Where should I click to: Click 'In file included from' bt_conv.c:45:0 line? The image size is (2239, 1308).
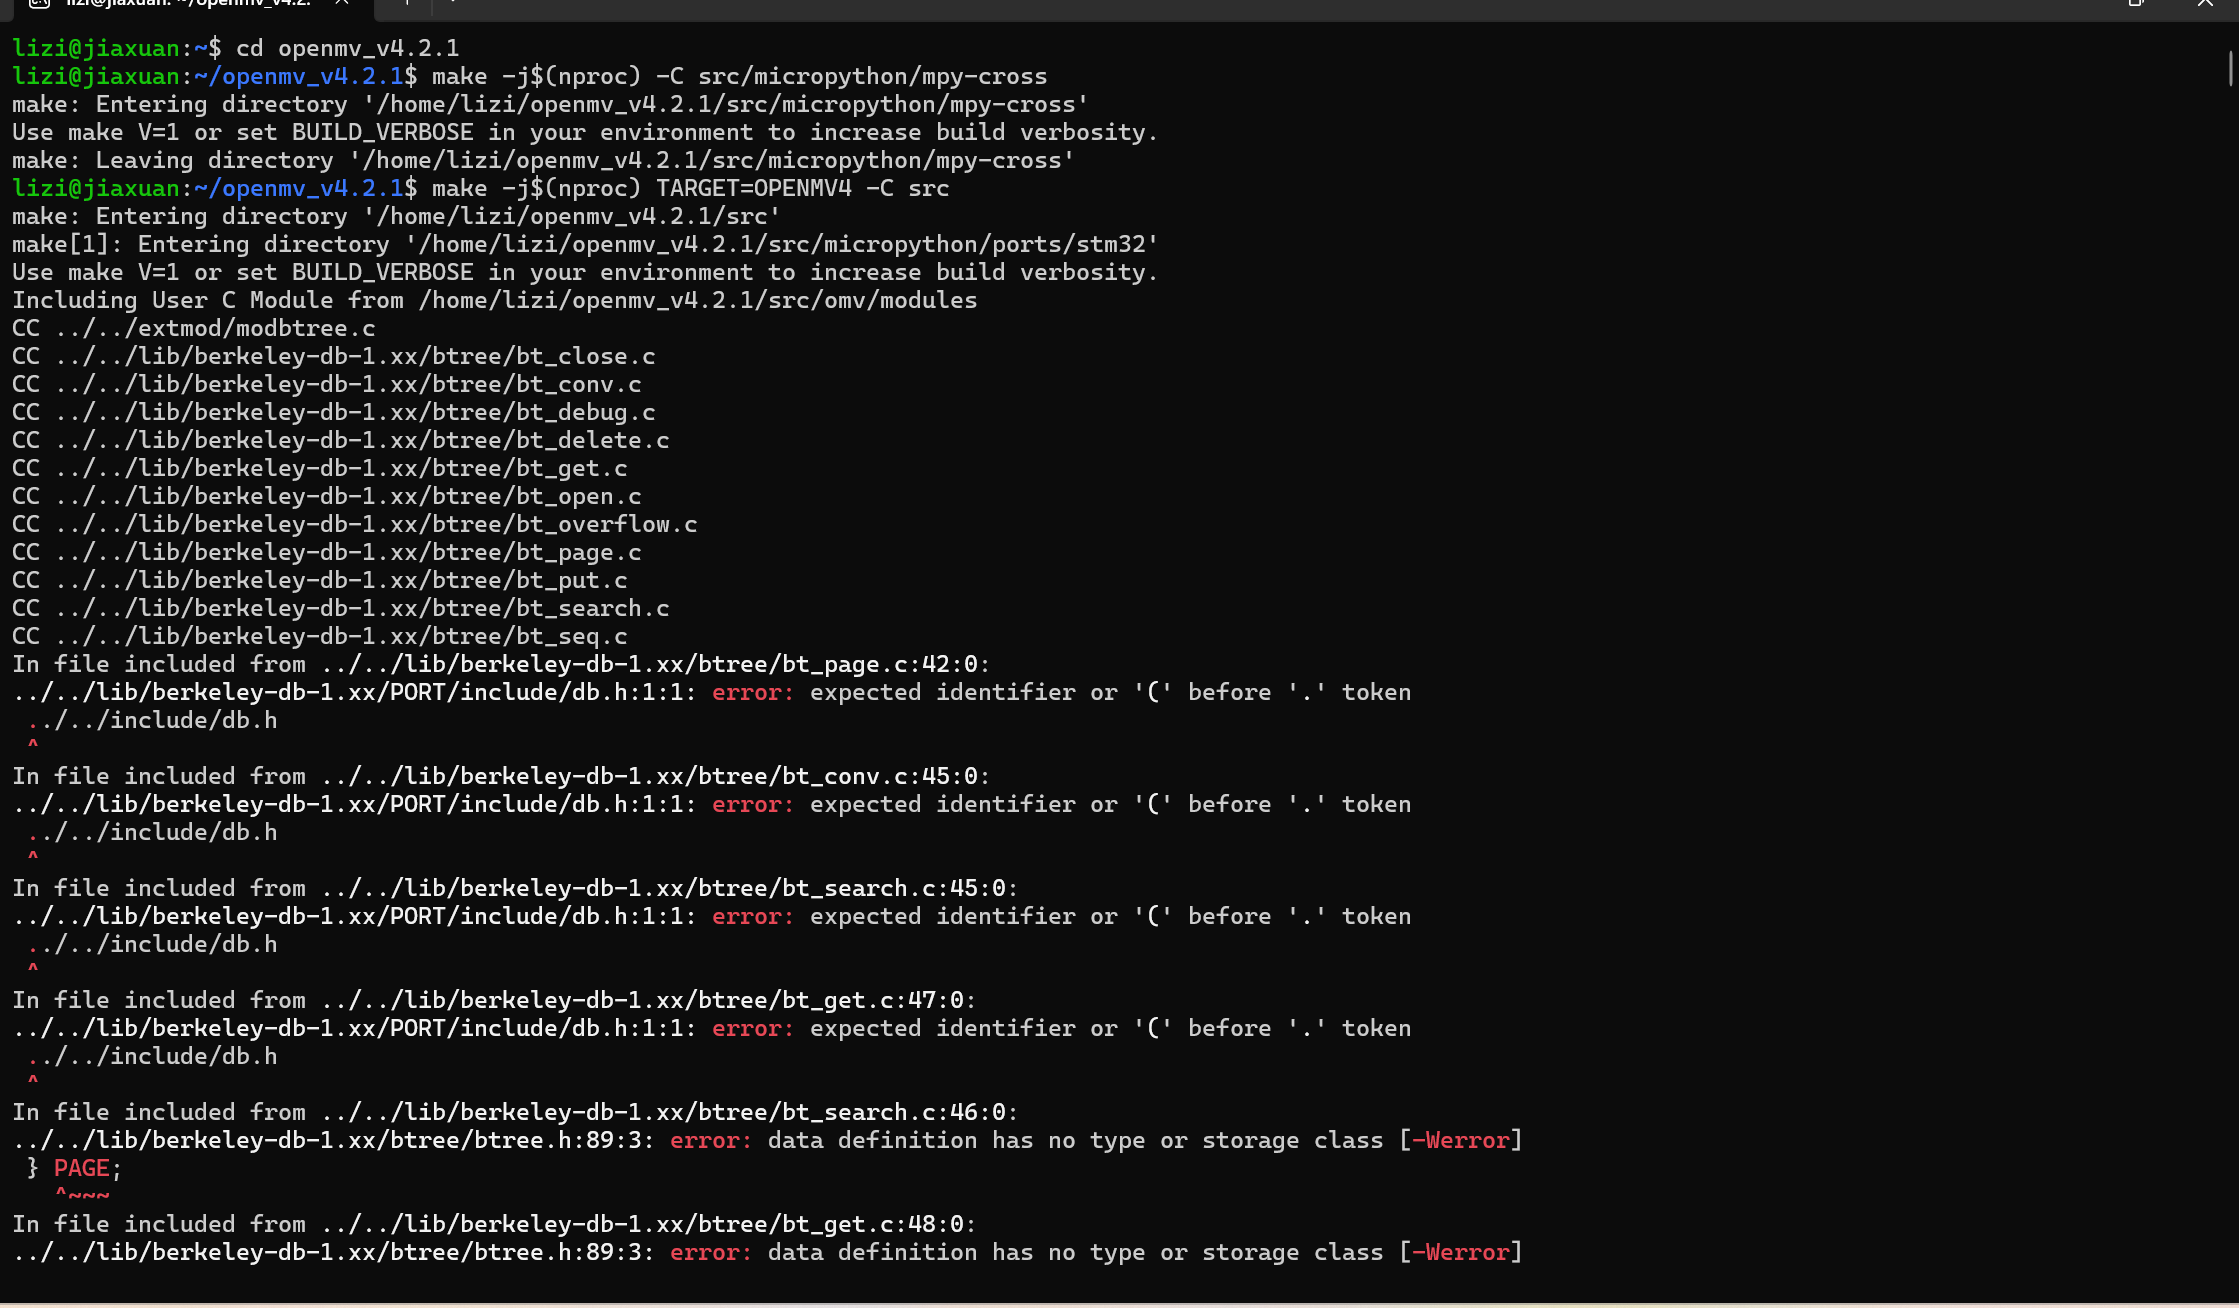pos(501,776)
